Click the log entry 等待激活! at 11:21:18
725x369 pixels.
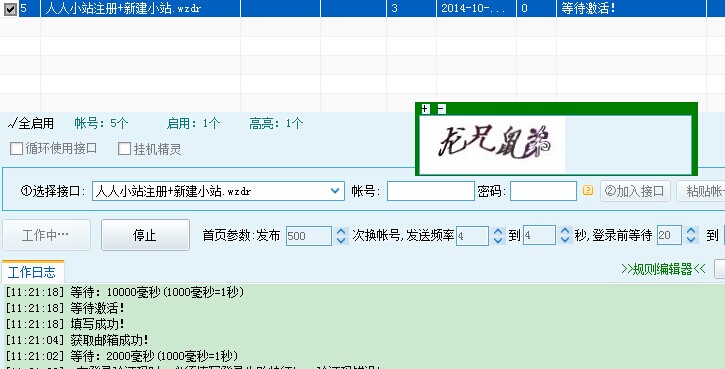(65, 308)
